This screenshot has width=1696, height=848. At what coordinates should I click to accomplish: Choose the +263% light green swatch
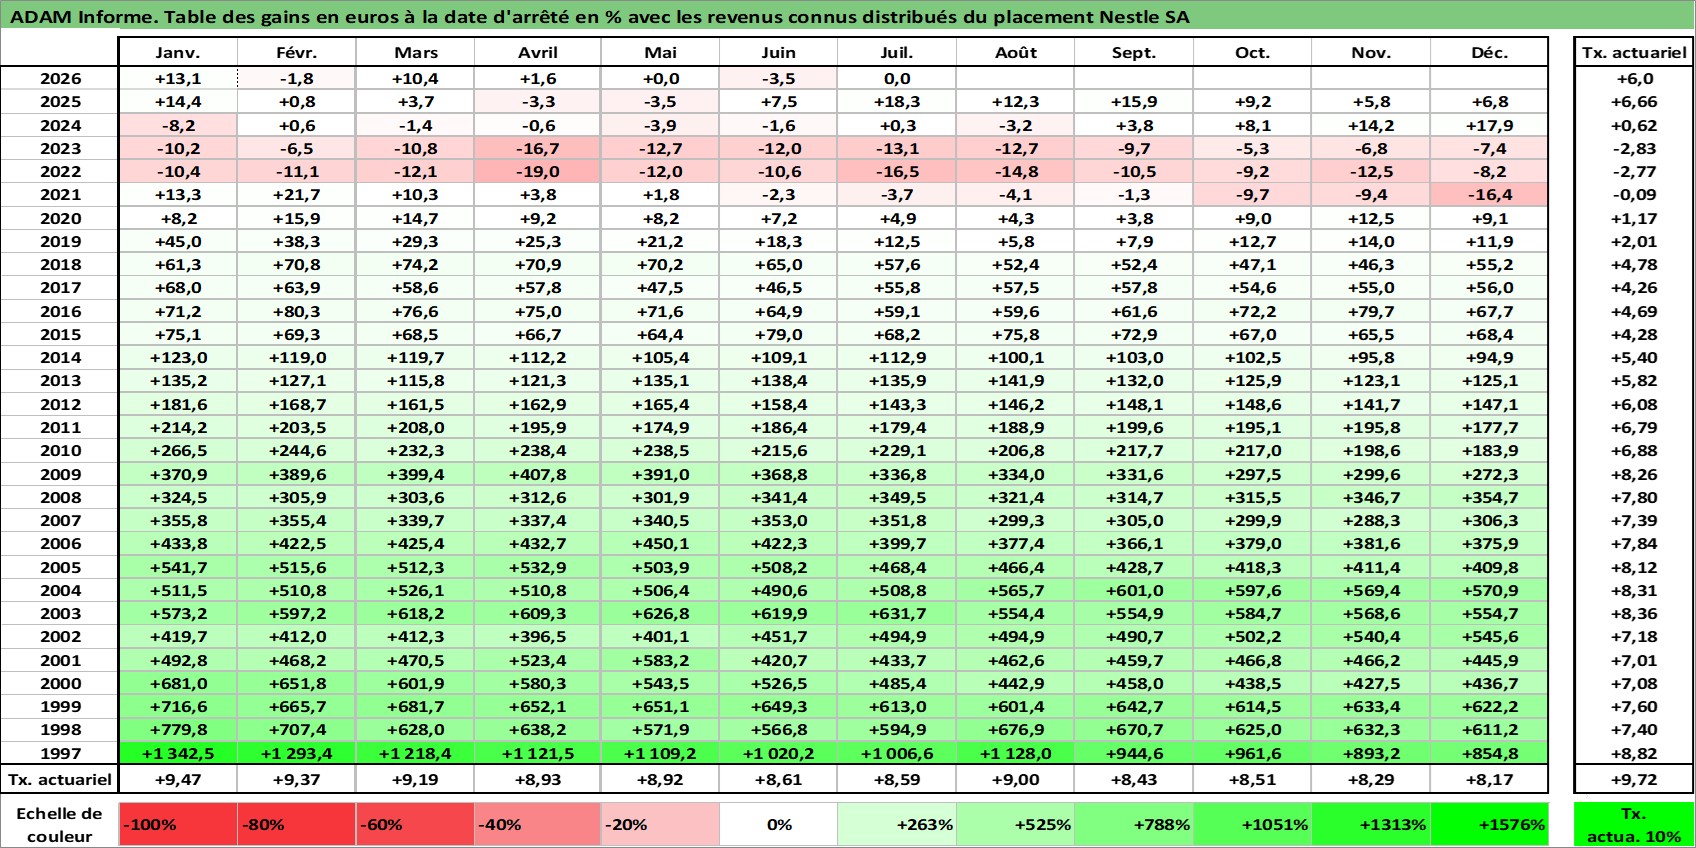point(897,824)
